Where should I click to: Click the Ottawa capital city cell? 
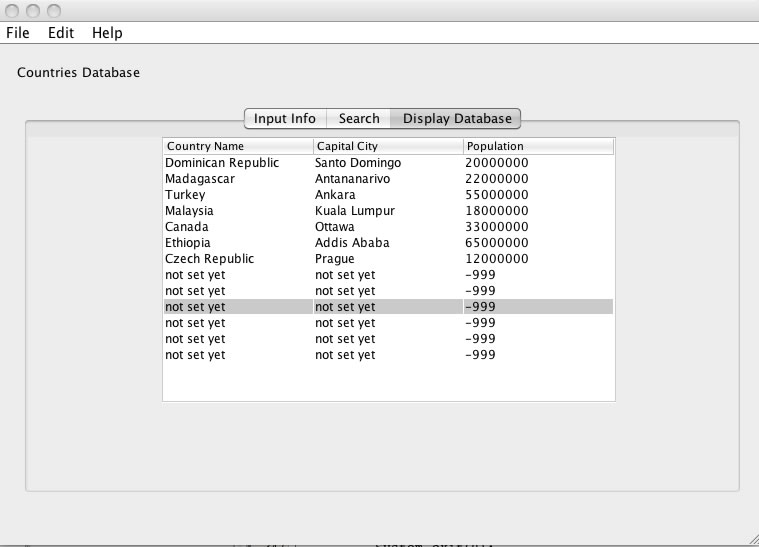pos(335,226)
